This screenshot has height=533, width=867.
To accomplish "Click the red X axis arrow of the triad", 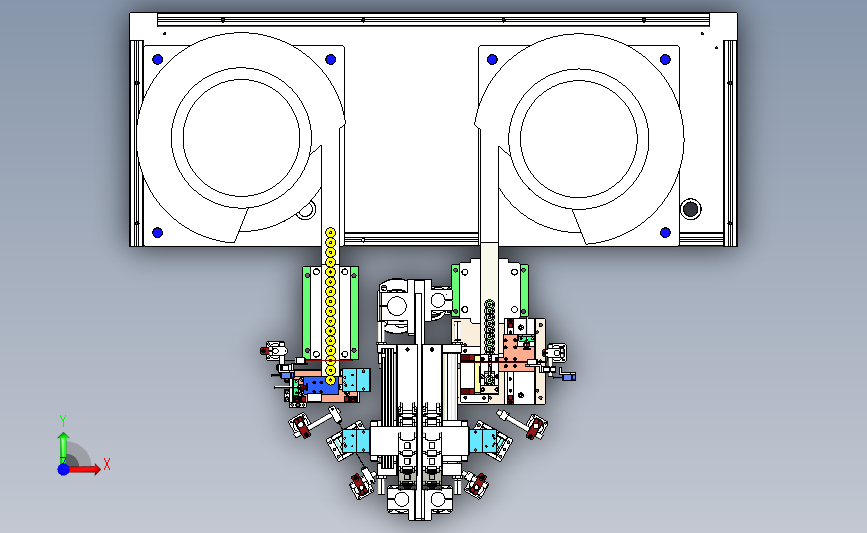I will coord(84,469).
